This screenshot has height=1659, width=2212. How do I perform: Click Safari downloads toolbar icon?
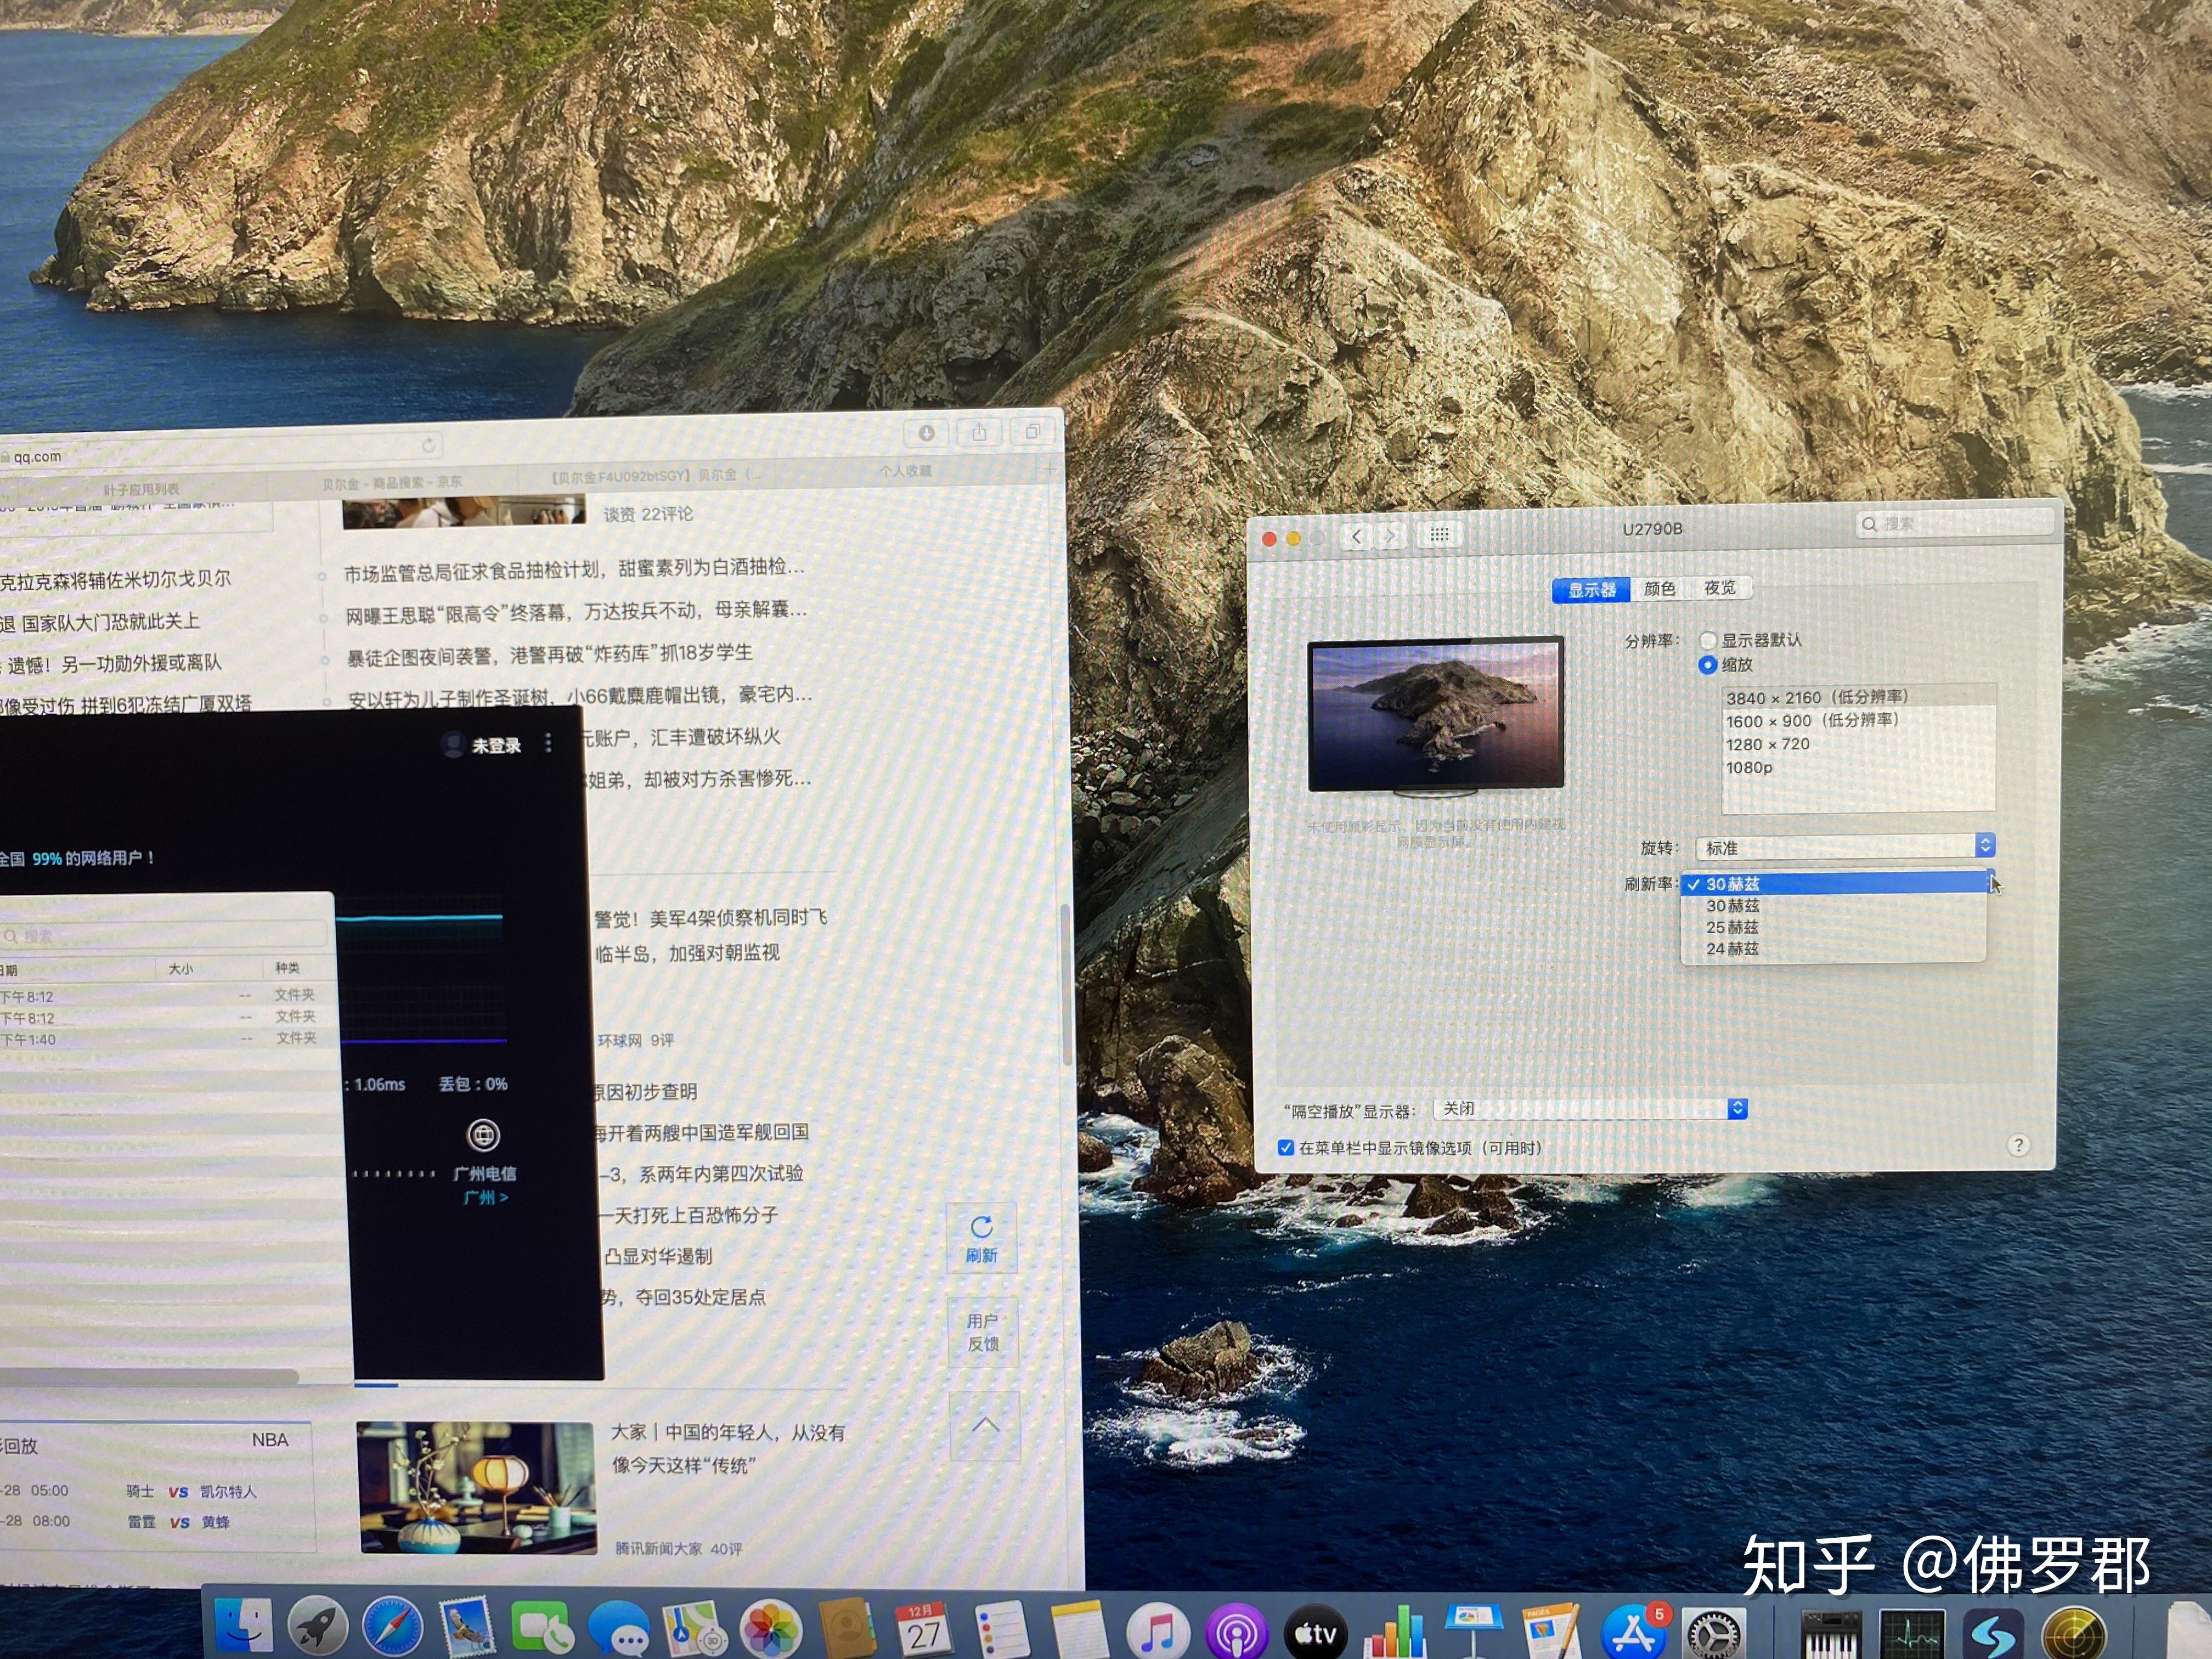[927, 433]
